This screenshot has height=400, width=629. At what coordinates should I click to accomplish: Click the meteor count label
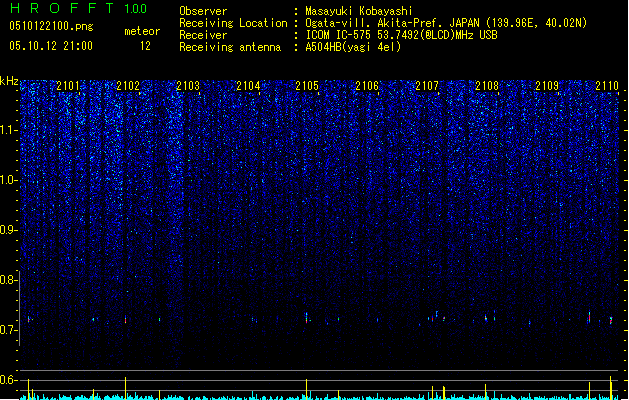pos(142,31)
